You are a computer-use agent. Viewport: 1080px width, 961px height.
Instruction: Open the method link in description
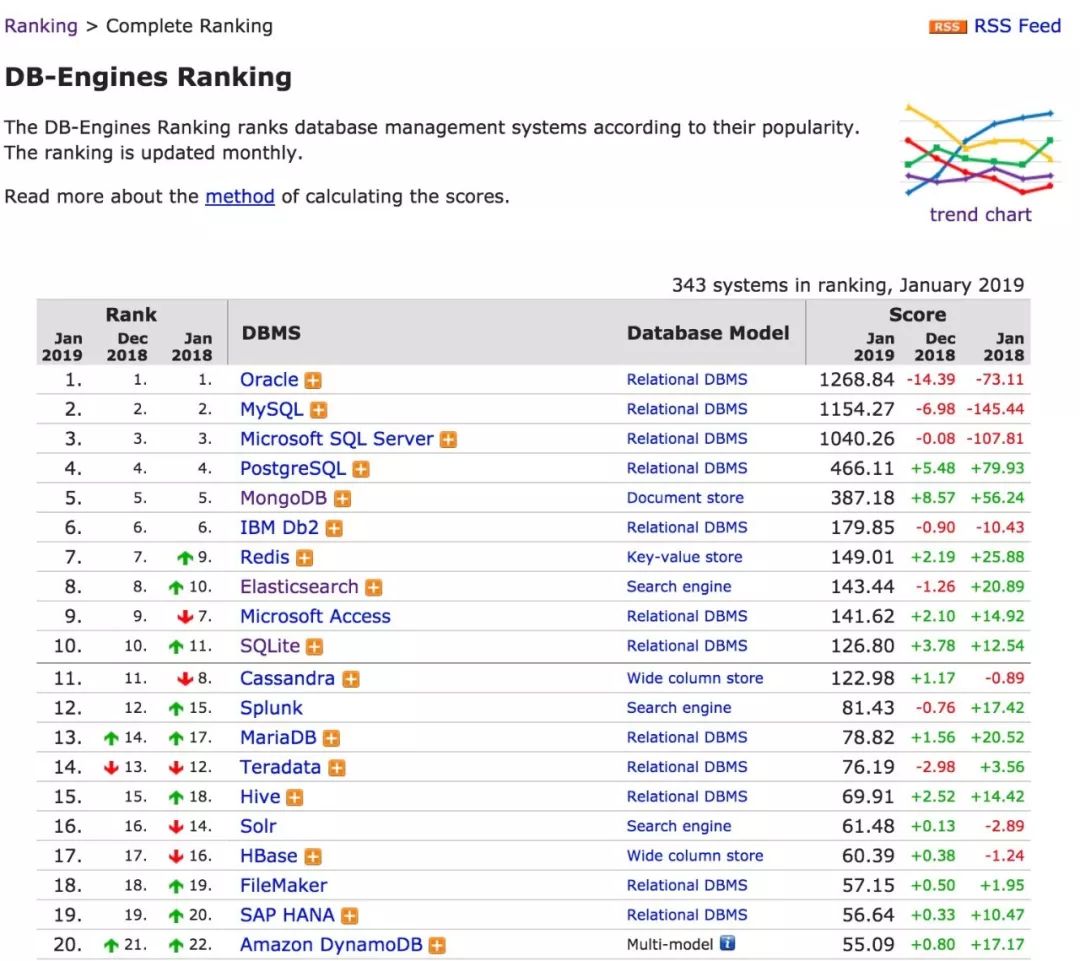pos(239,196)
